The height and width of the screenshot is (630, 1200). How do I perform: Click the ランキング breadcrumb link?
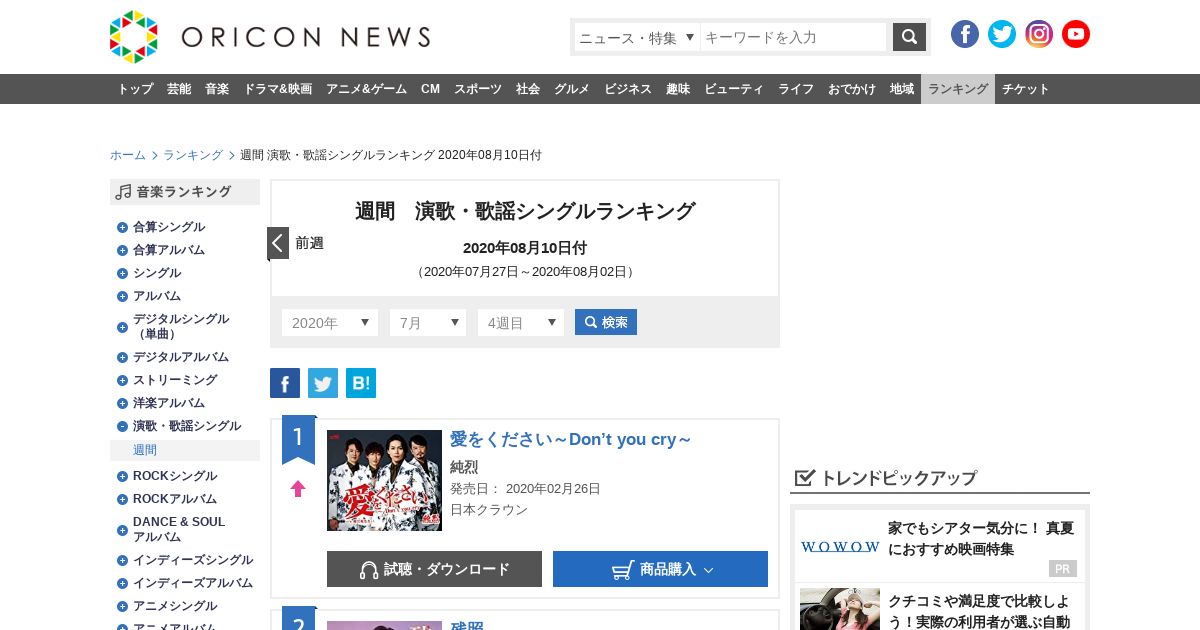tap(193, 155)
